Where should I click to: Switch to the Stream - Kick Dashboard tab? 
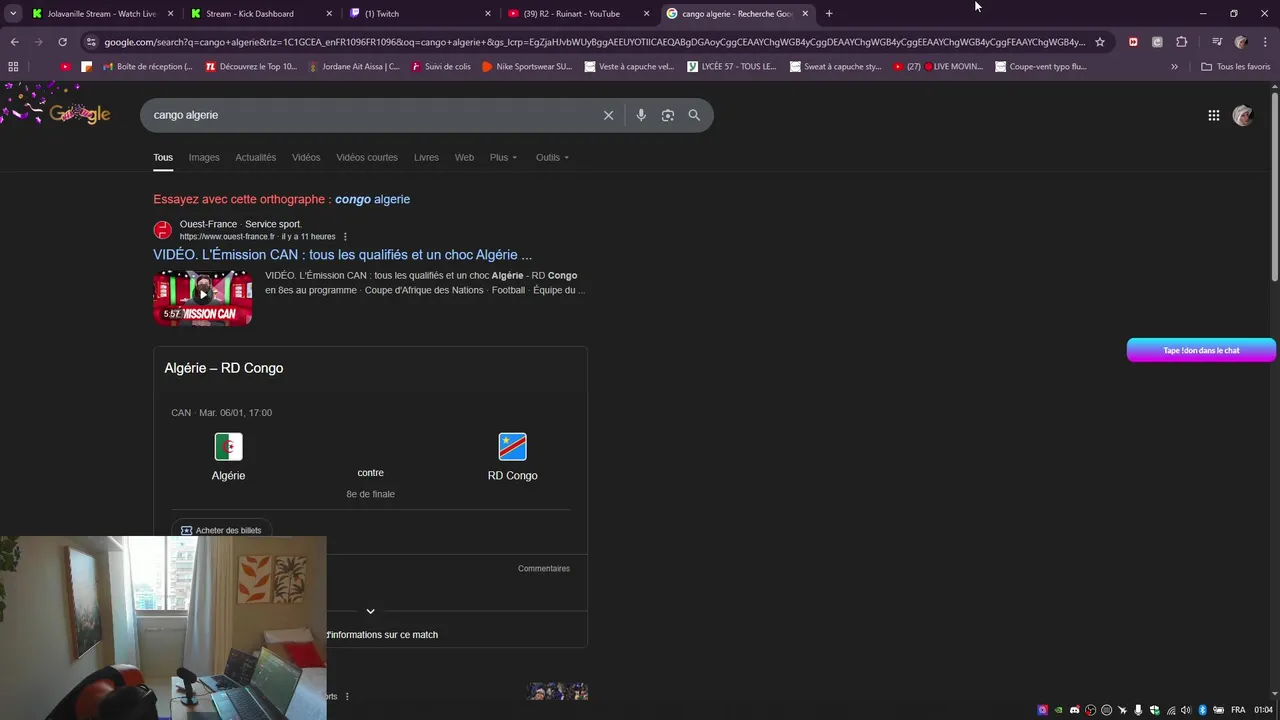coord(262,14)
